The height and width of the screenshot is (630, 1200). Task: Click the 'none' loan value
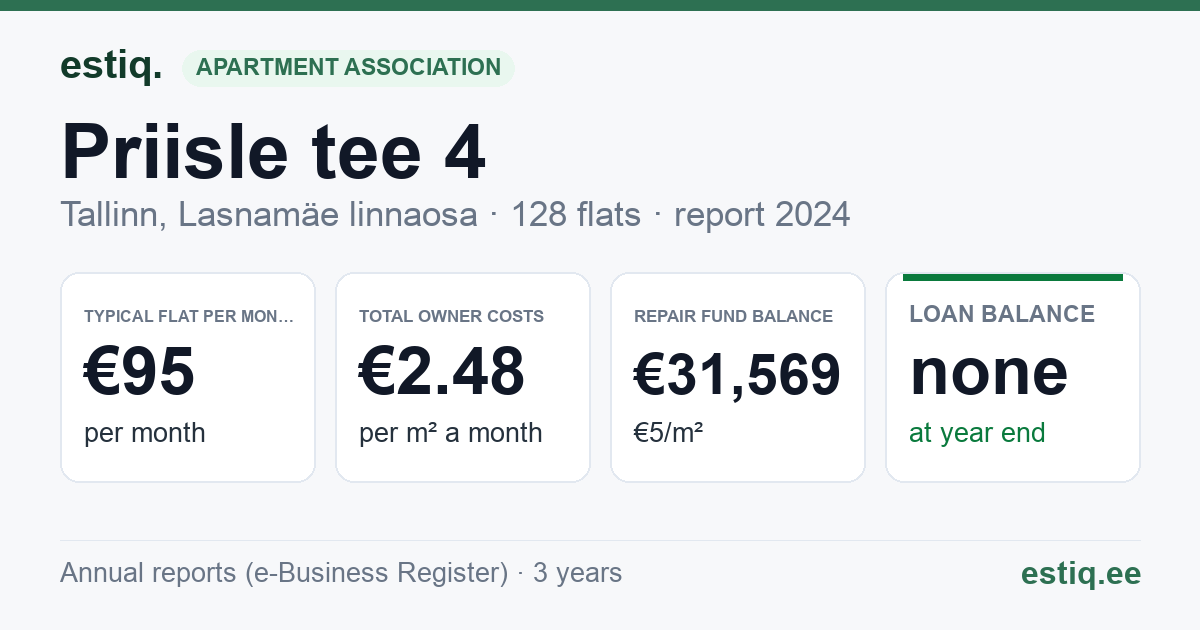pos(989,372)
